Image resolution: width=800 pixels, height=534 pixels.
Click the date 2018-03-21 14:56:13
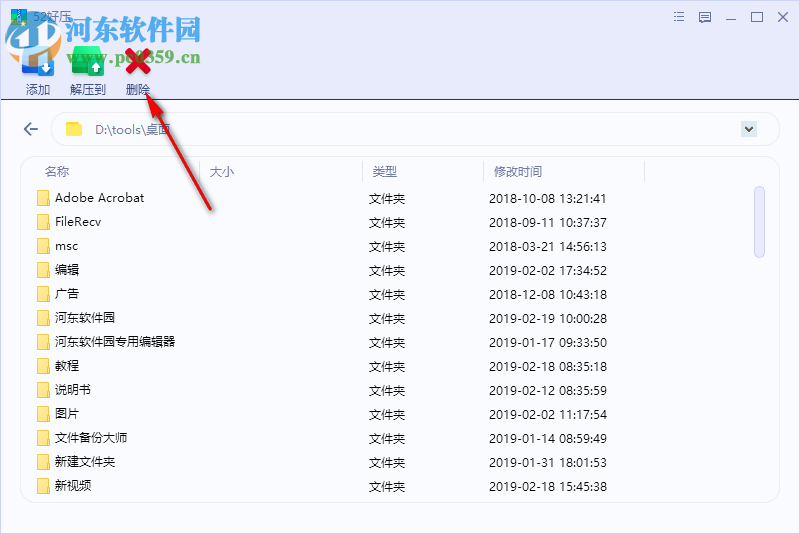pyautogui.click(x=547, y=246)
